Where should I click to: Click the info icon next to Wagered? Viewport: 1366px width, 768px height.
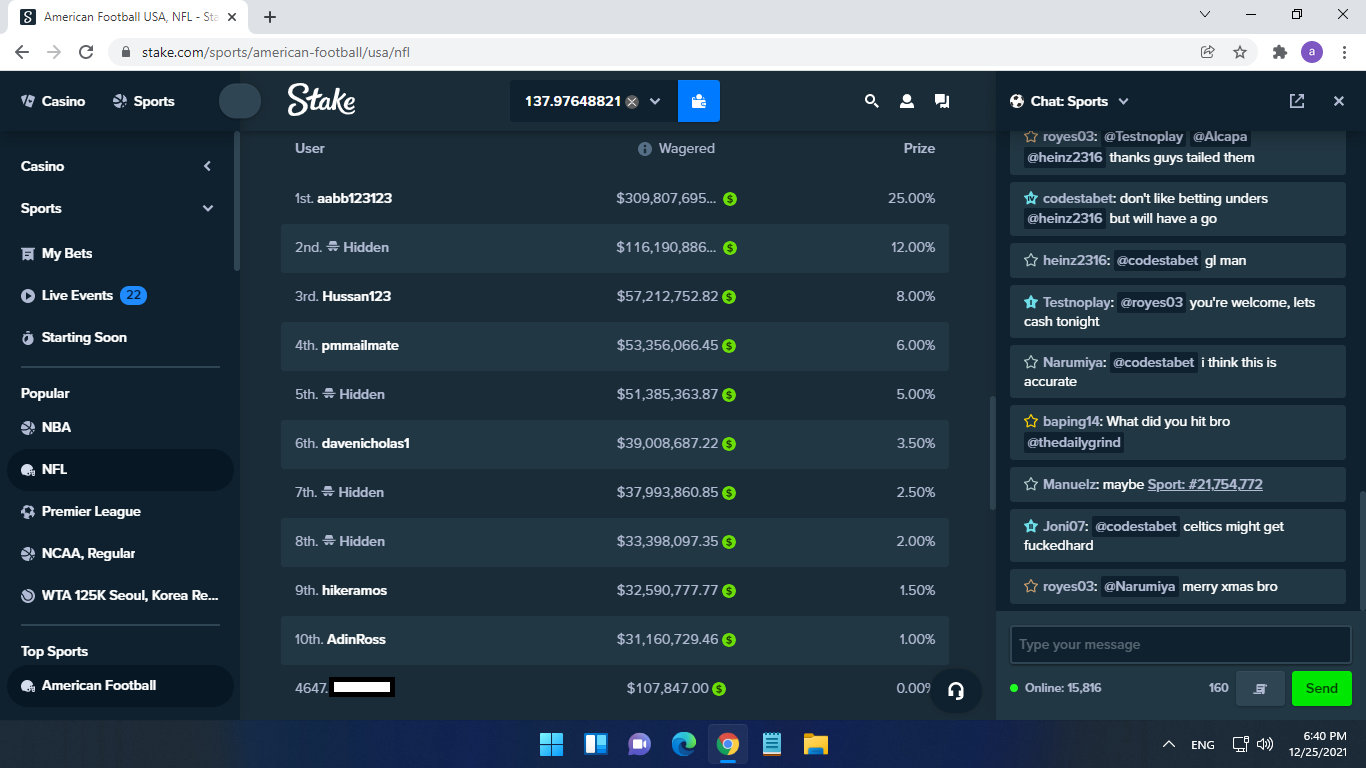[645, 149]
